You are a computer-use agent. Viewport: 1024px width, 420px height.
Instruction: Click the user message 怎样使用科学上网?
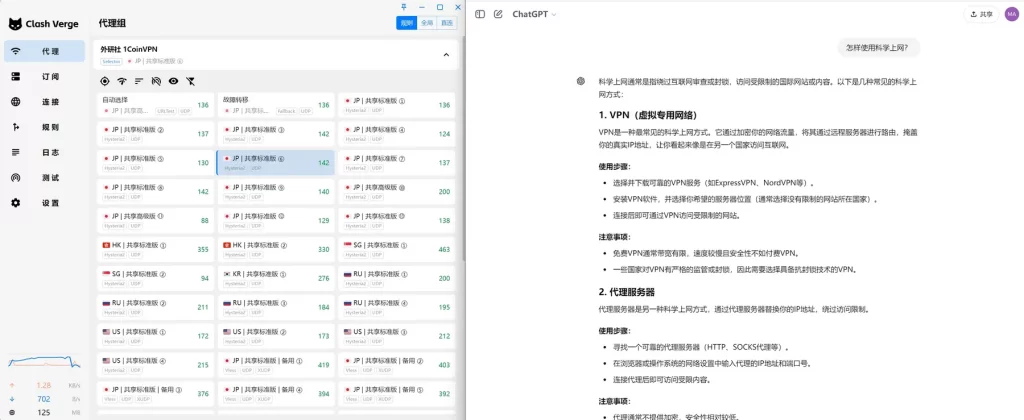tap(876, 48)
